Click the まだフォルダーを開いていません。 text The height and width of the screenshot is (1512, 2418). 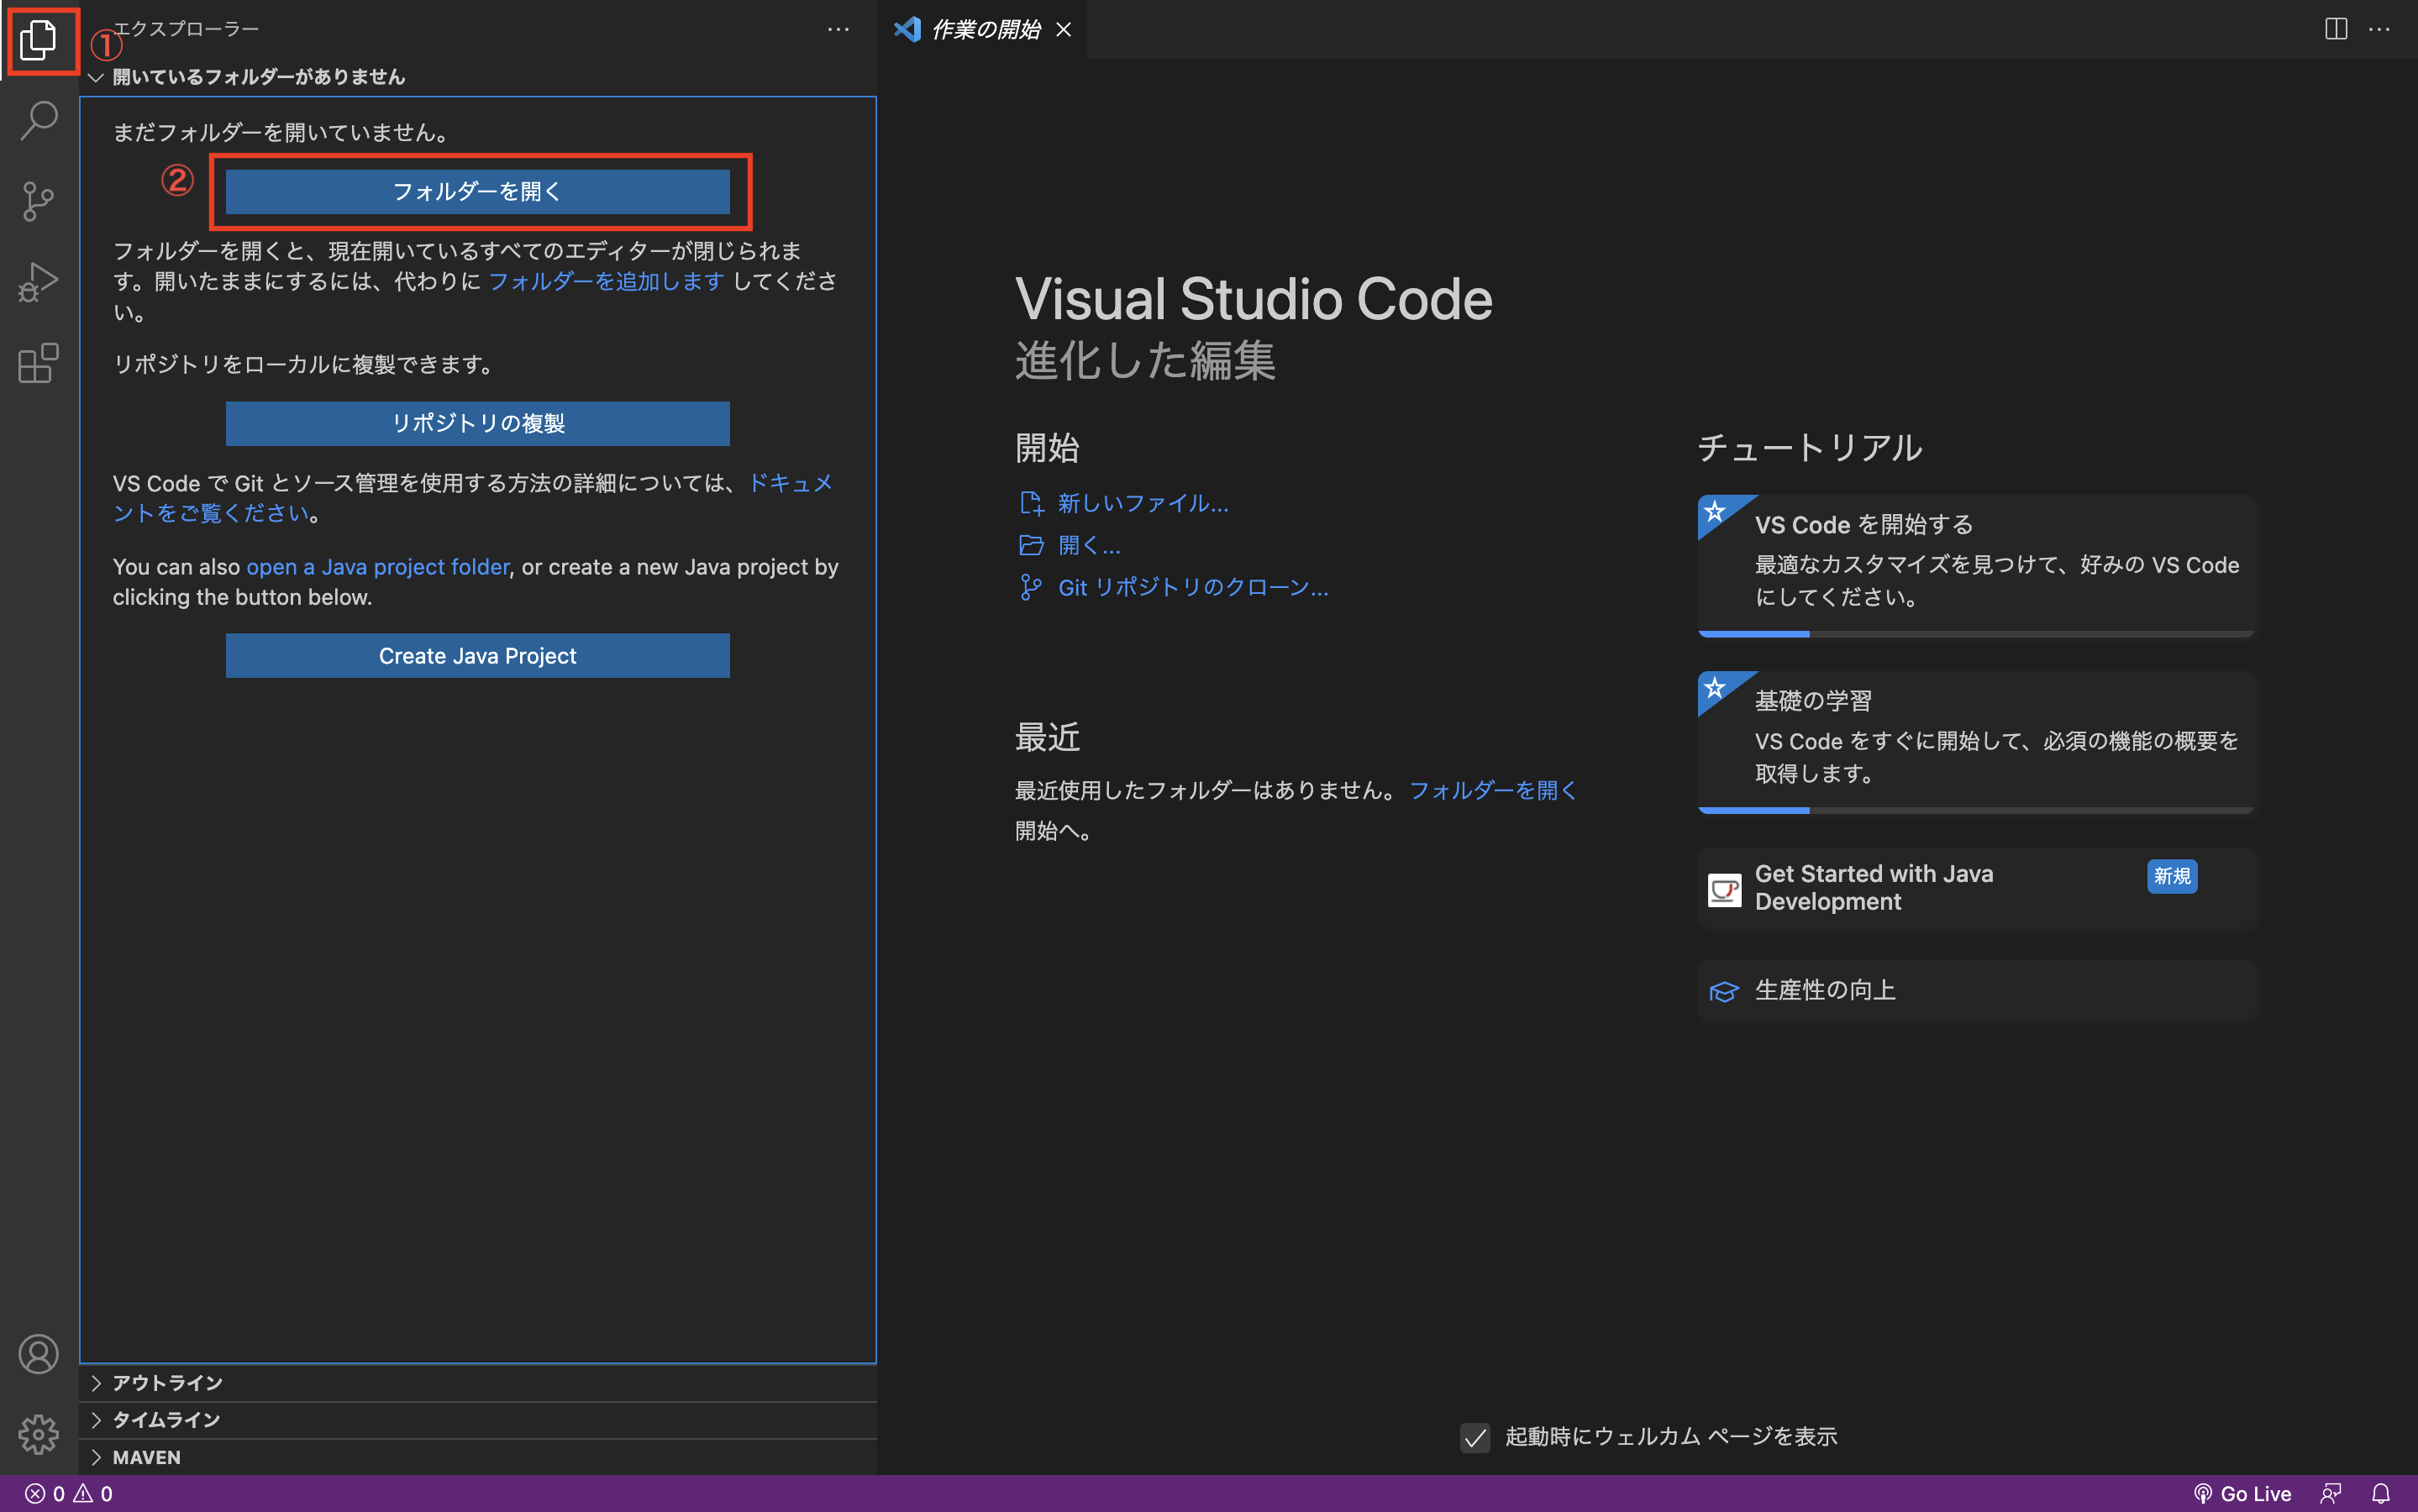282,132
